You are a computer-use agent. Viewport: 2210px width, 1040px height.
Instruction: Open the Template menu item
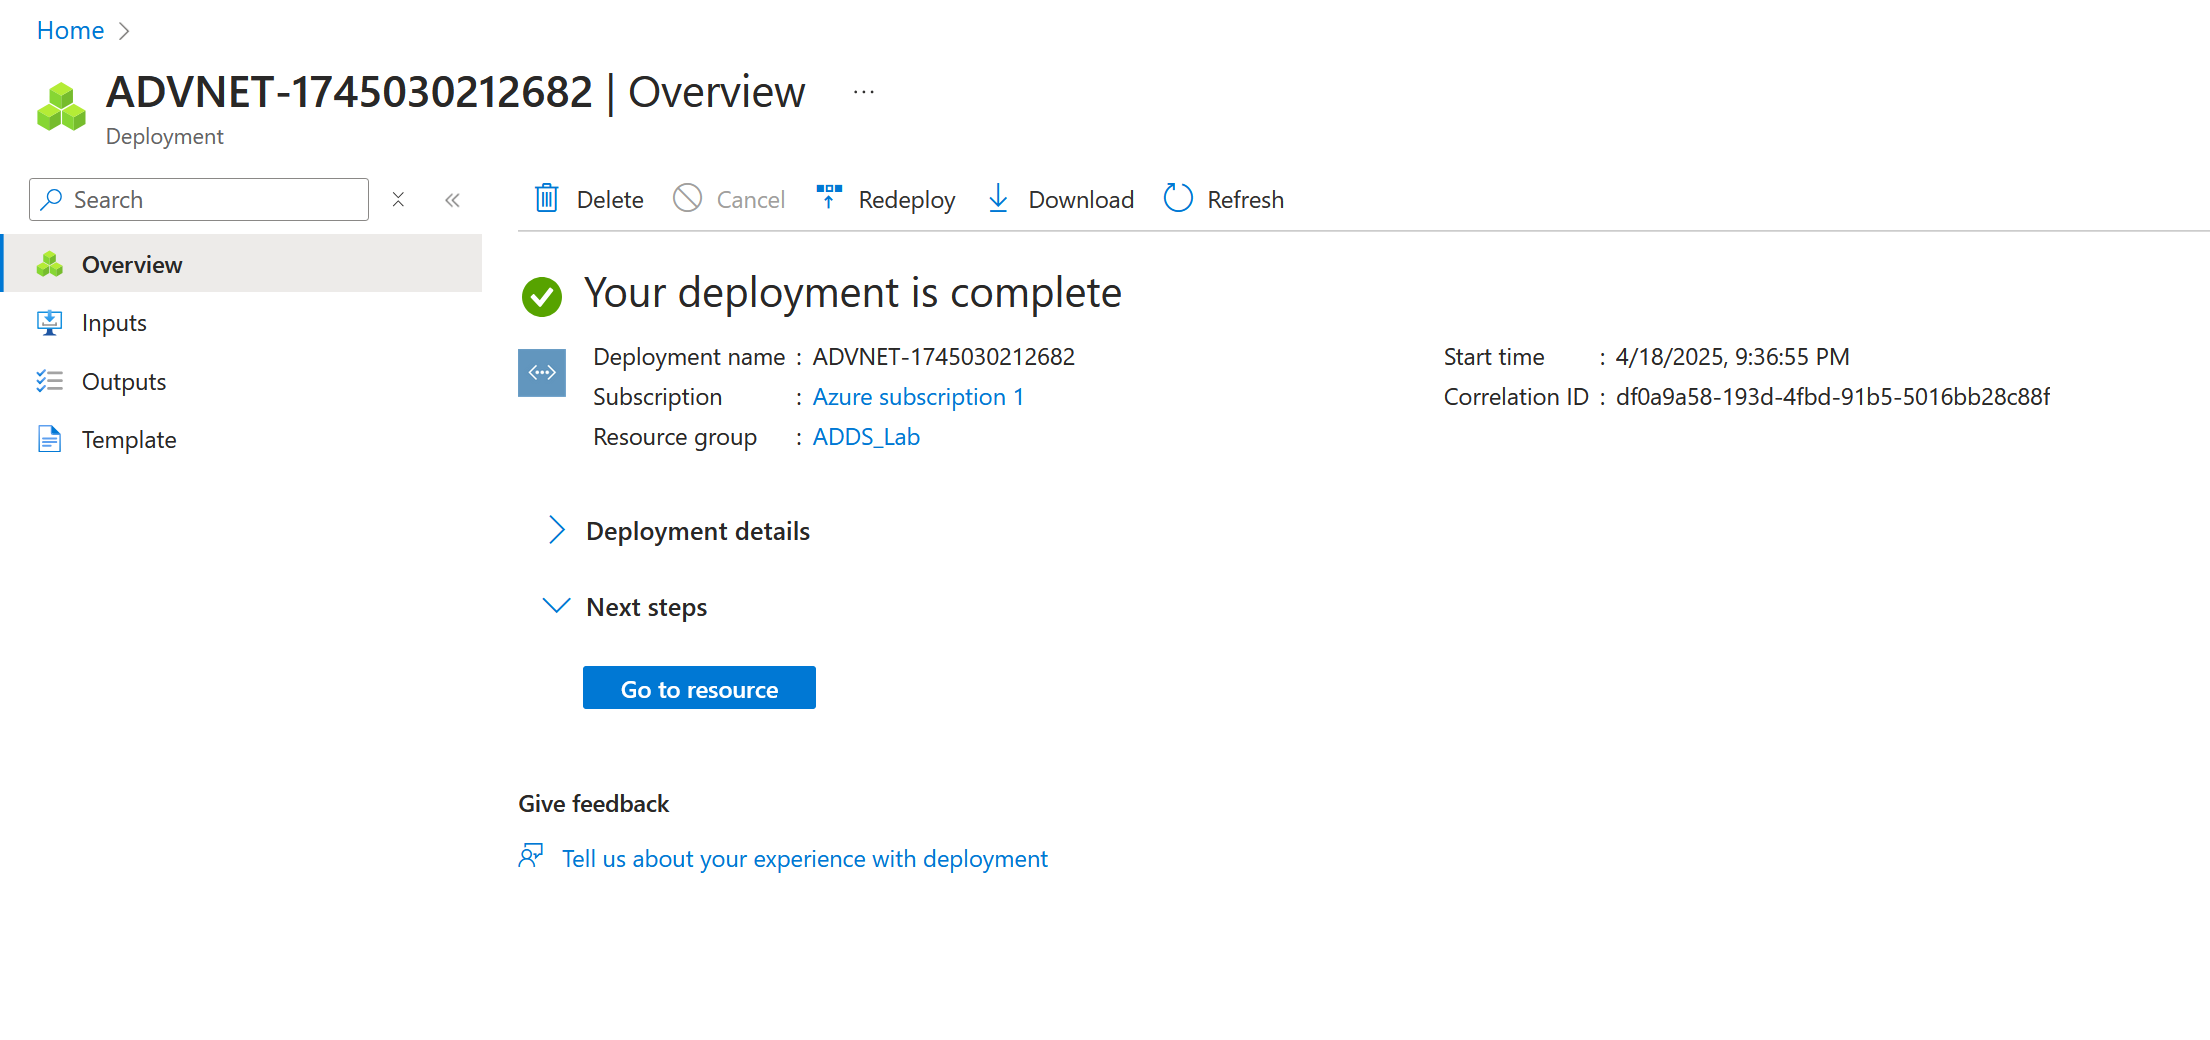click(x=243, y=439)
